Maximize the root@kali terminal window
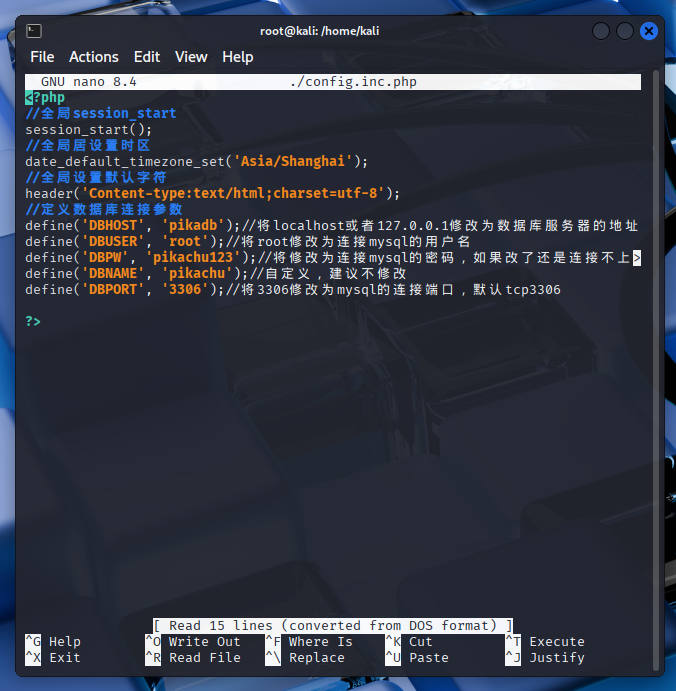The width and height of the screenshot is (676, 691). (624, 31)
